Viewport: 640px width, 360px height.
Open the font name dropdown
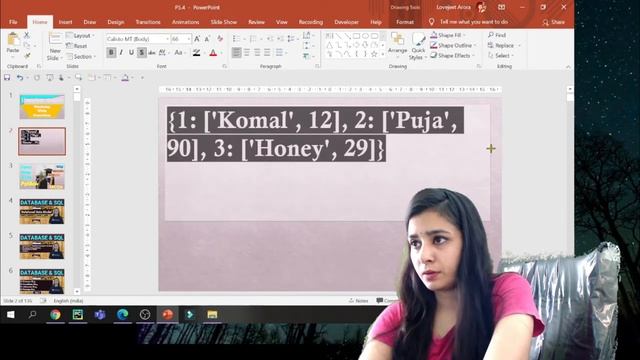tap(167, 39)
